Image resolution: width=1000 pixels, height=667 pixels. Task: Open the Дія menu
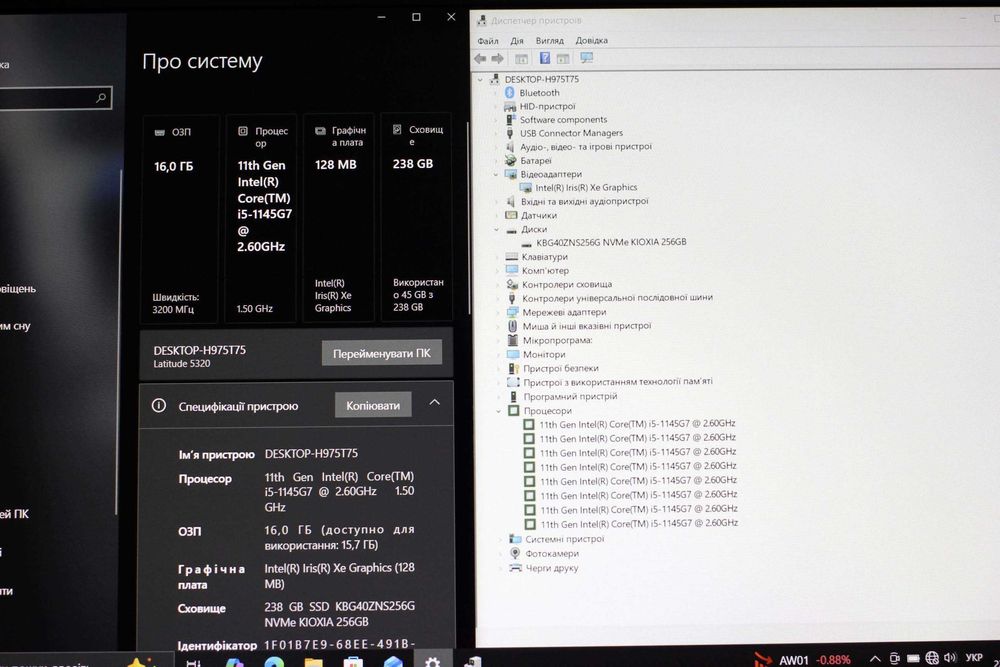coord(517,41)
